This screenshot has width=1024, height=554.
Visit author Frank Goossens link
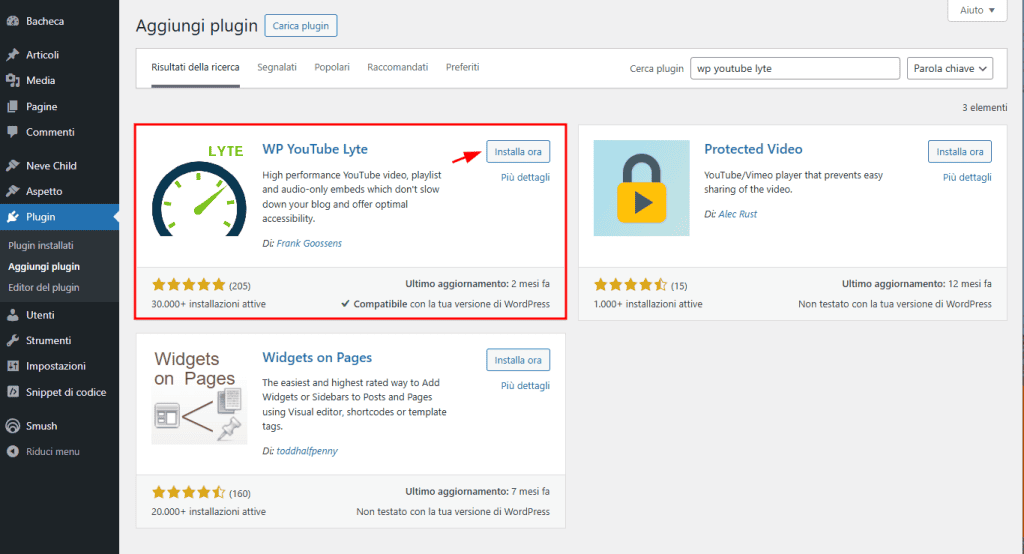coord(309,243)
